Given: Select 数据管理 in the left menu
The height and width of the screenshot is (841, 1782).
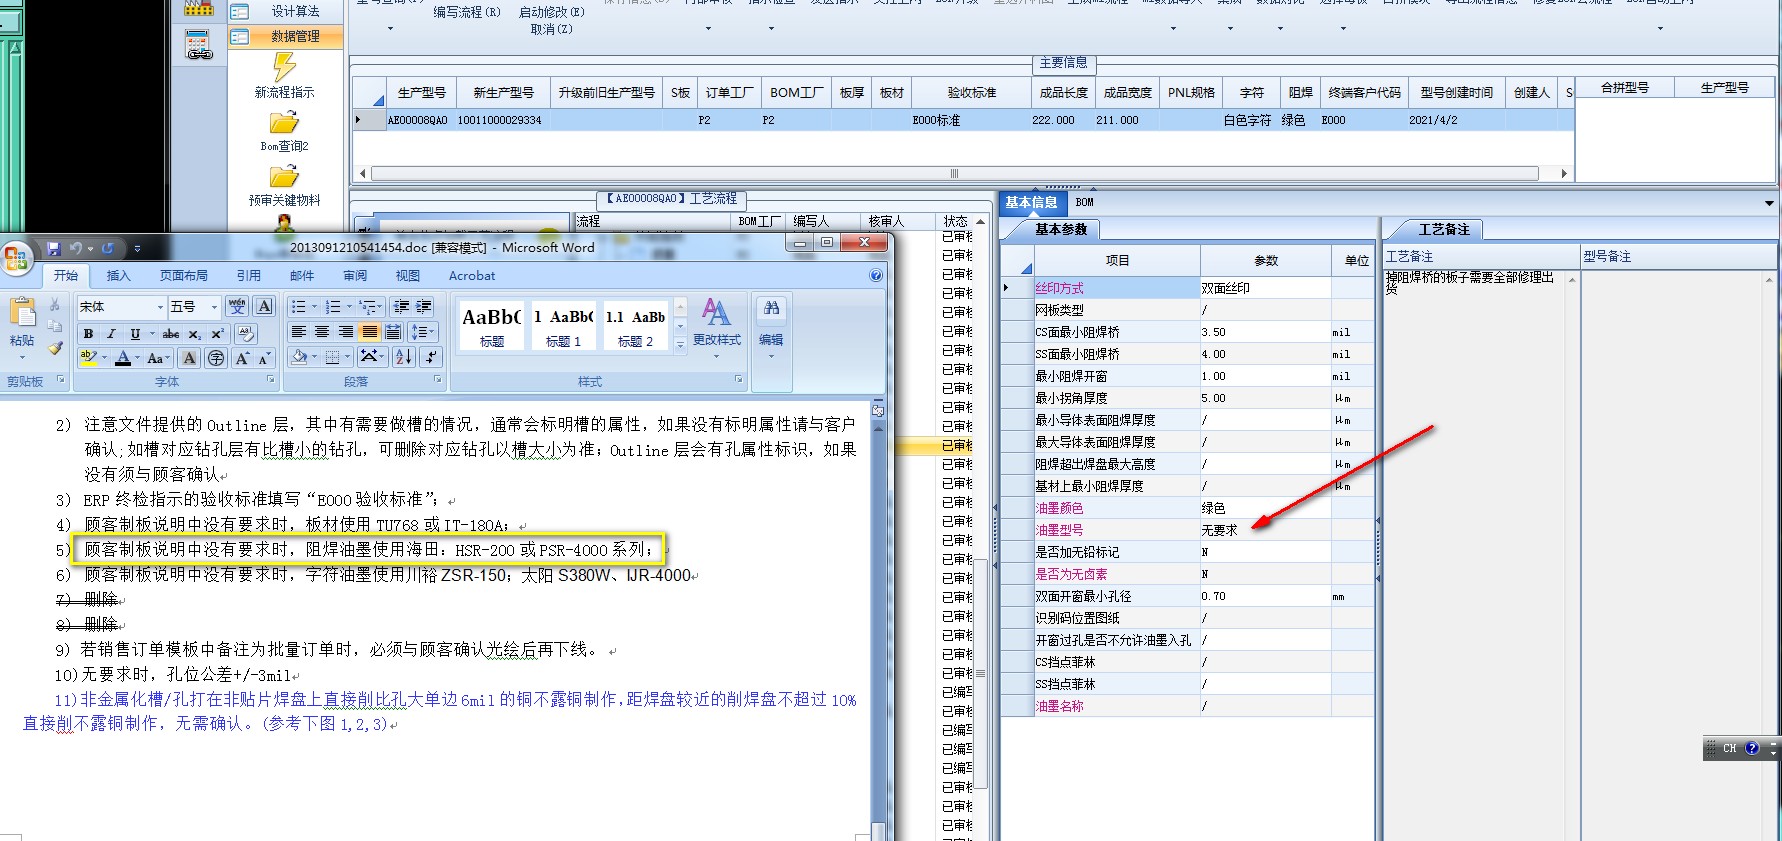Looking at the screenshot, I should (x=286, y=36).
